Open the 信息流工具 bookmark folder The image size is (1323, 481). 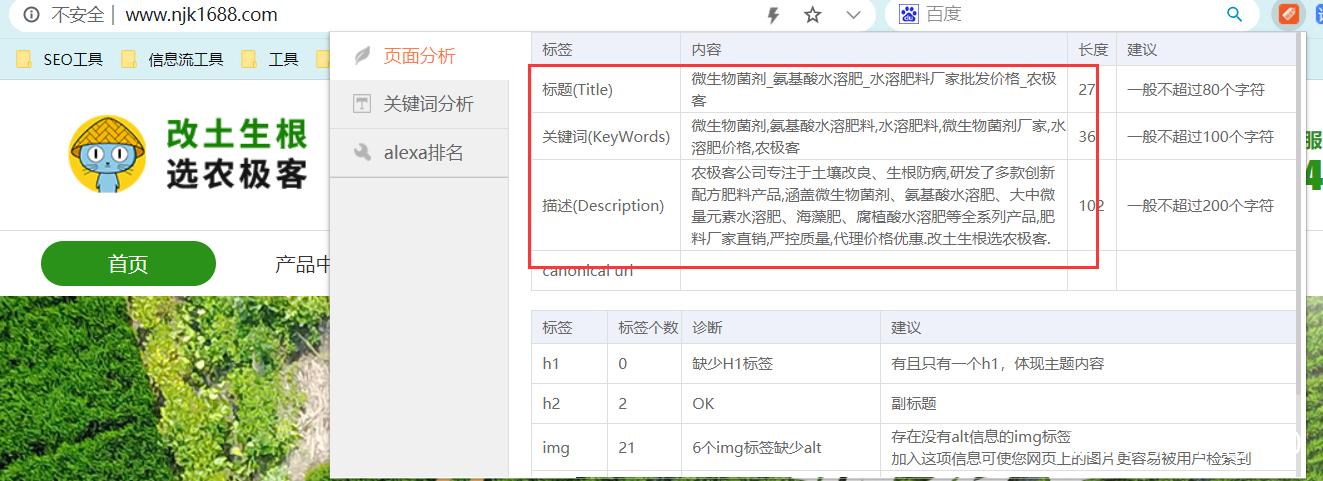pyautogui.click(x=171, y=59)
